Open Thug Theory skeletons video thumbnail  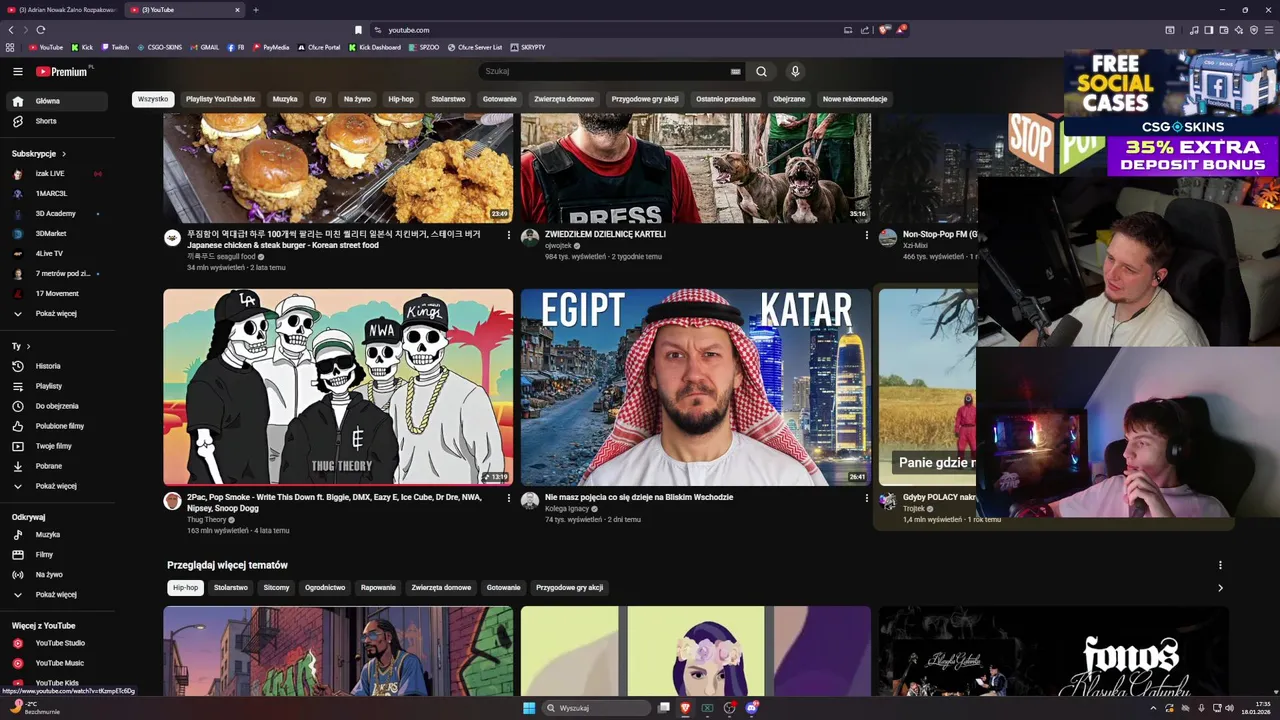tap(338, 387)
